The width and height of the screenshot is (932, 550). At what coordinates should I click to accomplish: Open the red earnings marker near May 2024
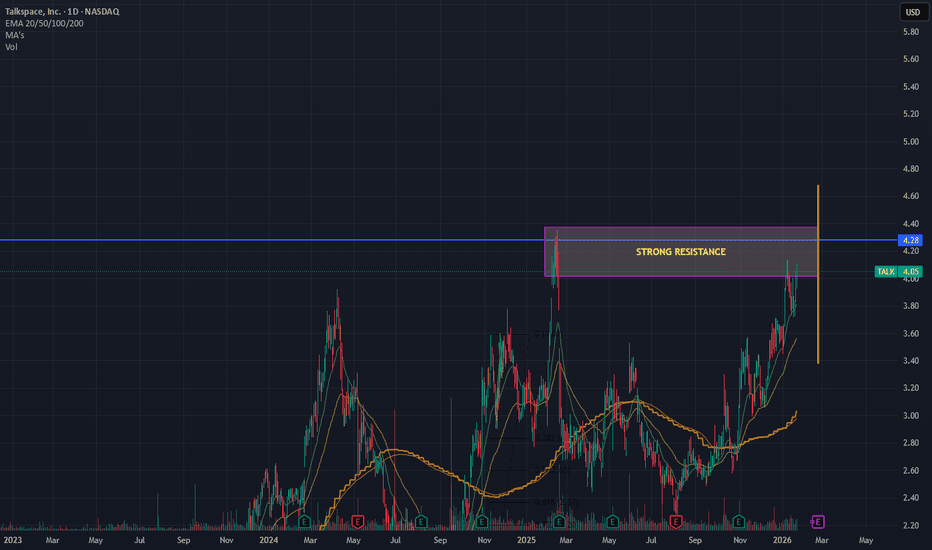click(358, 521)
